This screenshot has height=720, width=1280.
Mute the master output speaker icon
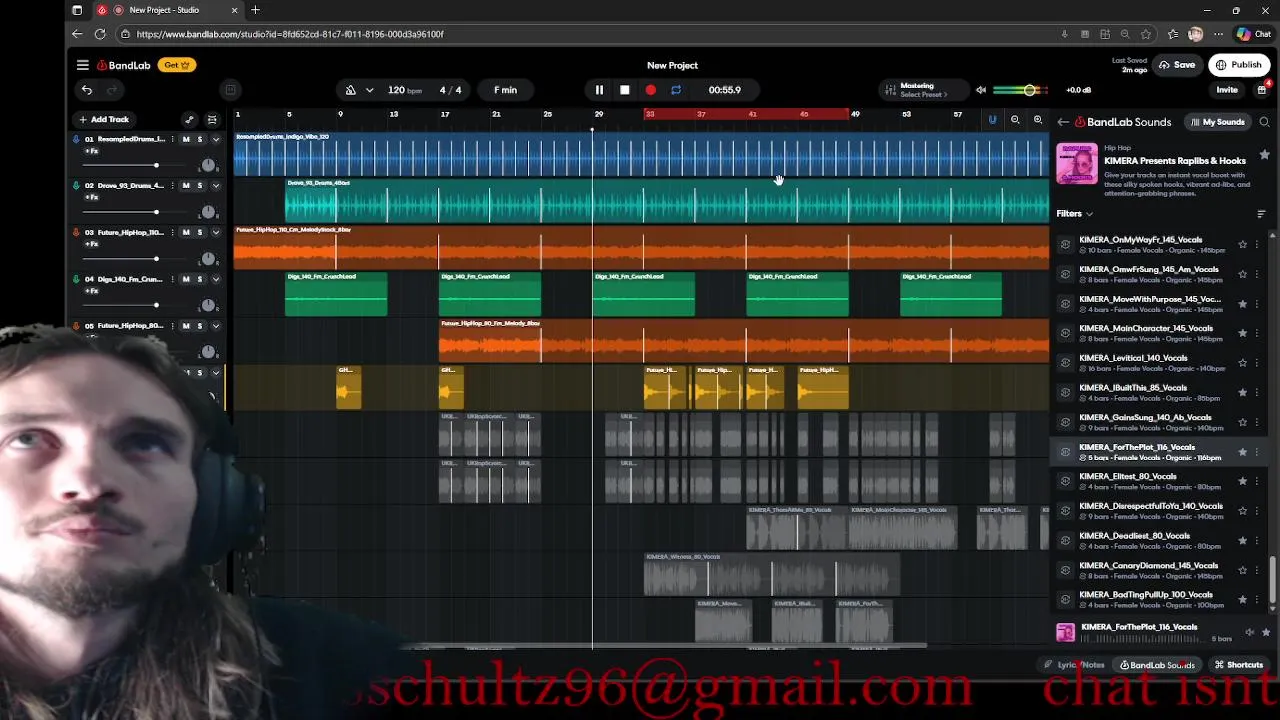(x=981, y=90)
